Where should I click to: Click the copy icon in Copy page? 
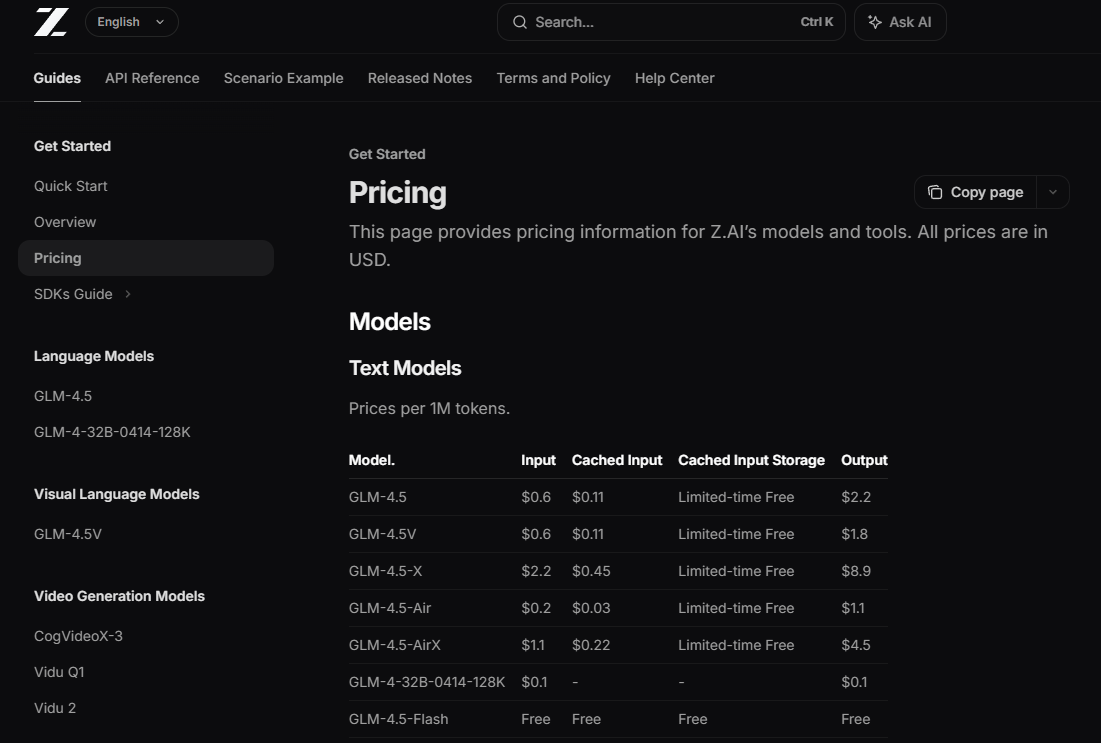(935, 192)
